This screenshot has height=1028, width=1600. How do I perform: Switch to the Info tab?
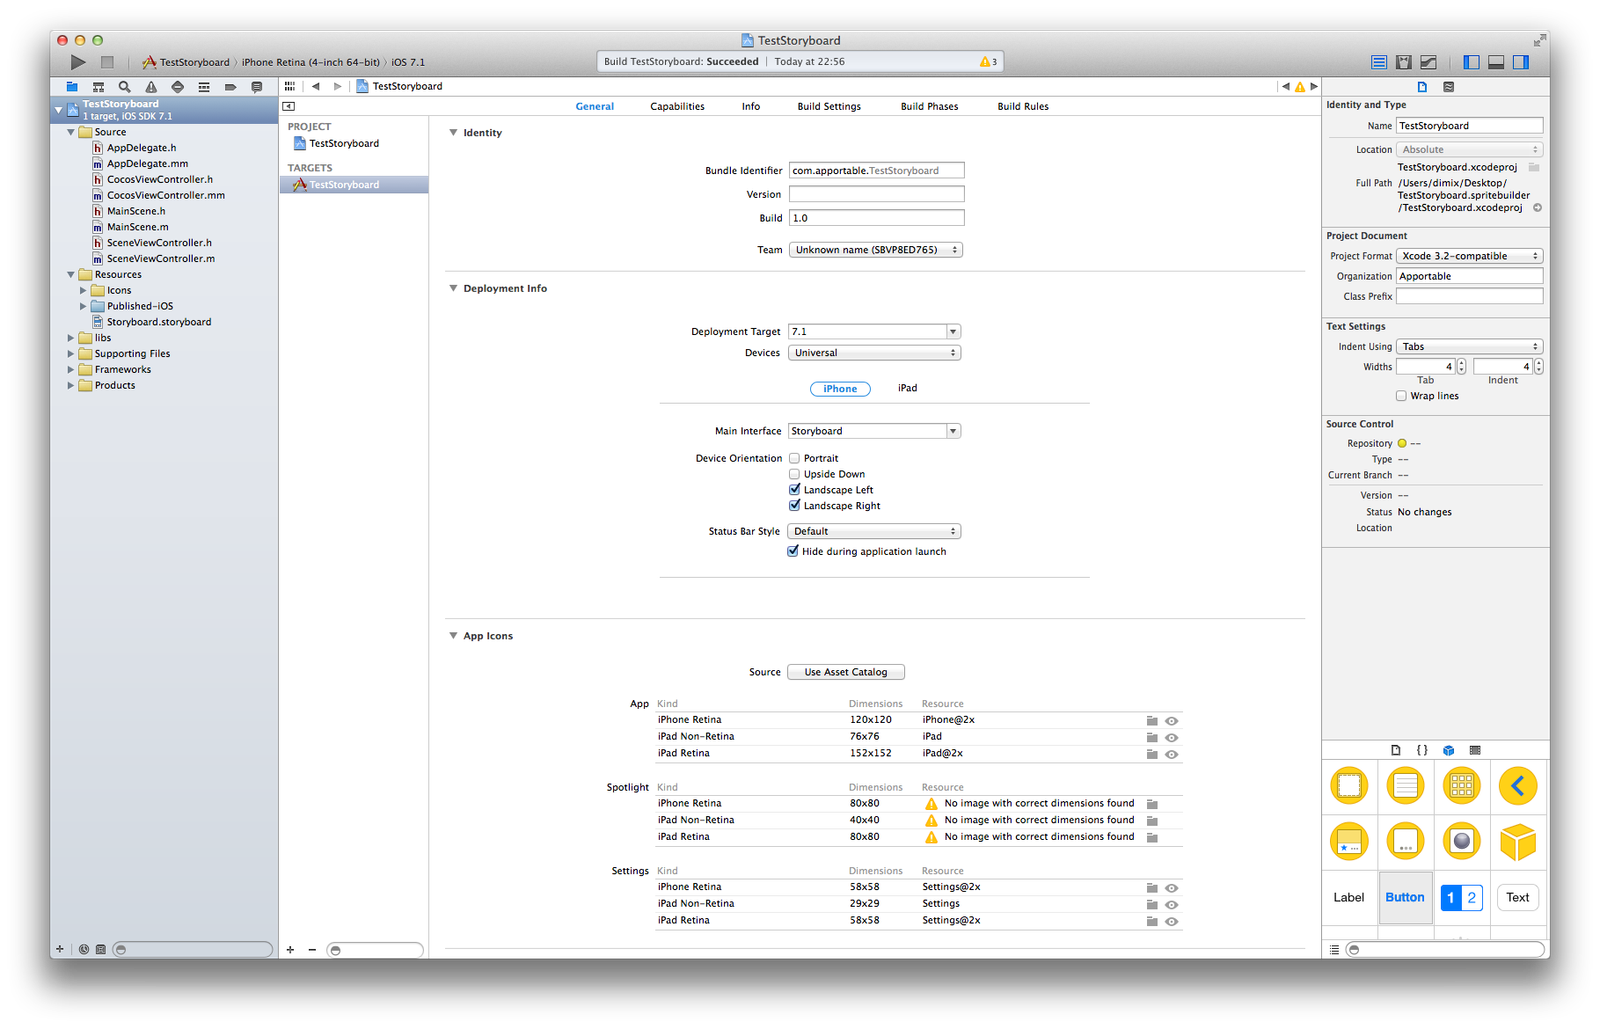(751, 106)
